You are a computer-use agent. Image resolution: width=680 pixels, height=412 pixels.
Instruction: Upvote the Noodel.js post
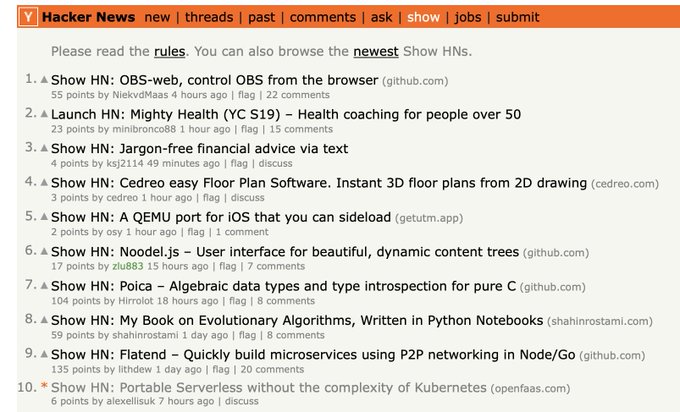pyautogui.click(x=44, y=251)
